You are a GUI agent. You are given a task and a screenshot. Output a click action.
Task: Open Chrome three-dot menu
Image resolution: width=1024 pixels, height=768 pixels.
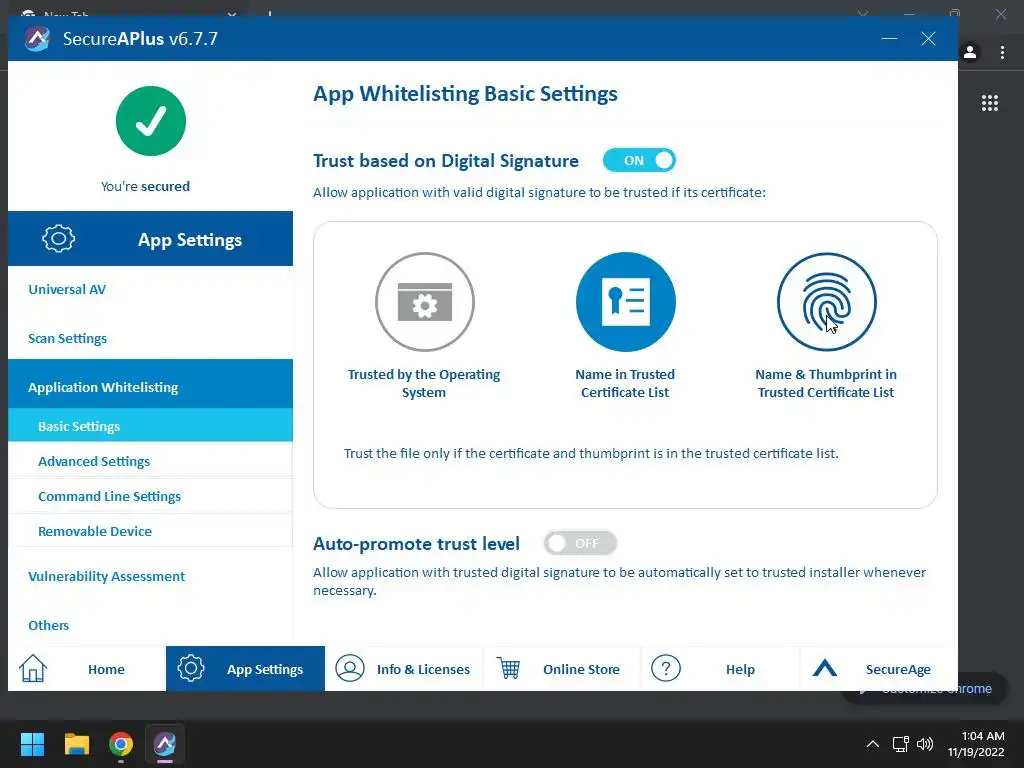point(1002,52)
